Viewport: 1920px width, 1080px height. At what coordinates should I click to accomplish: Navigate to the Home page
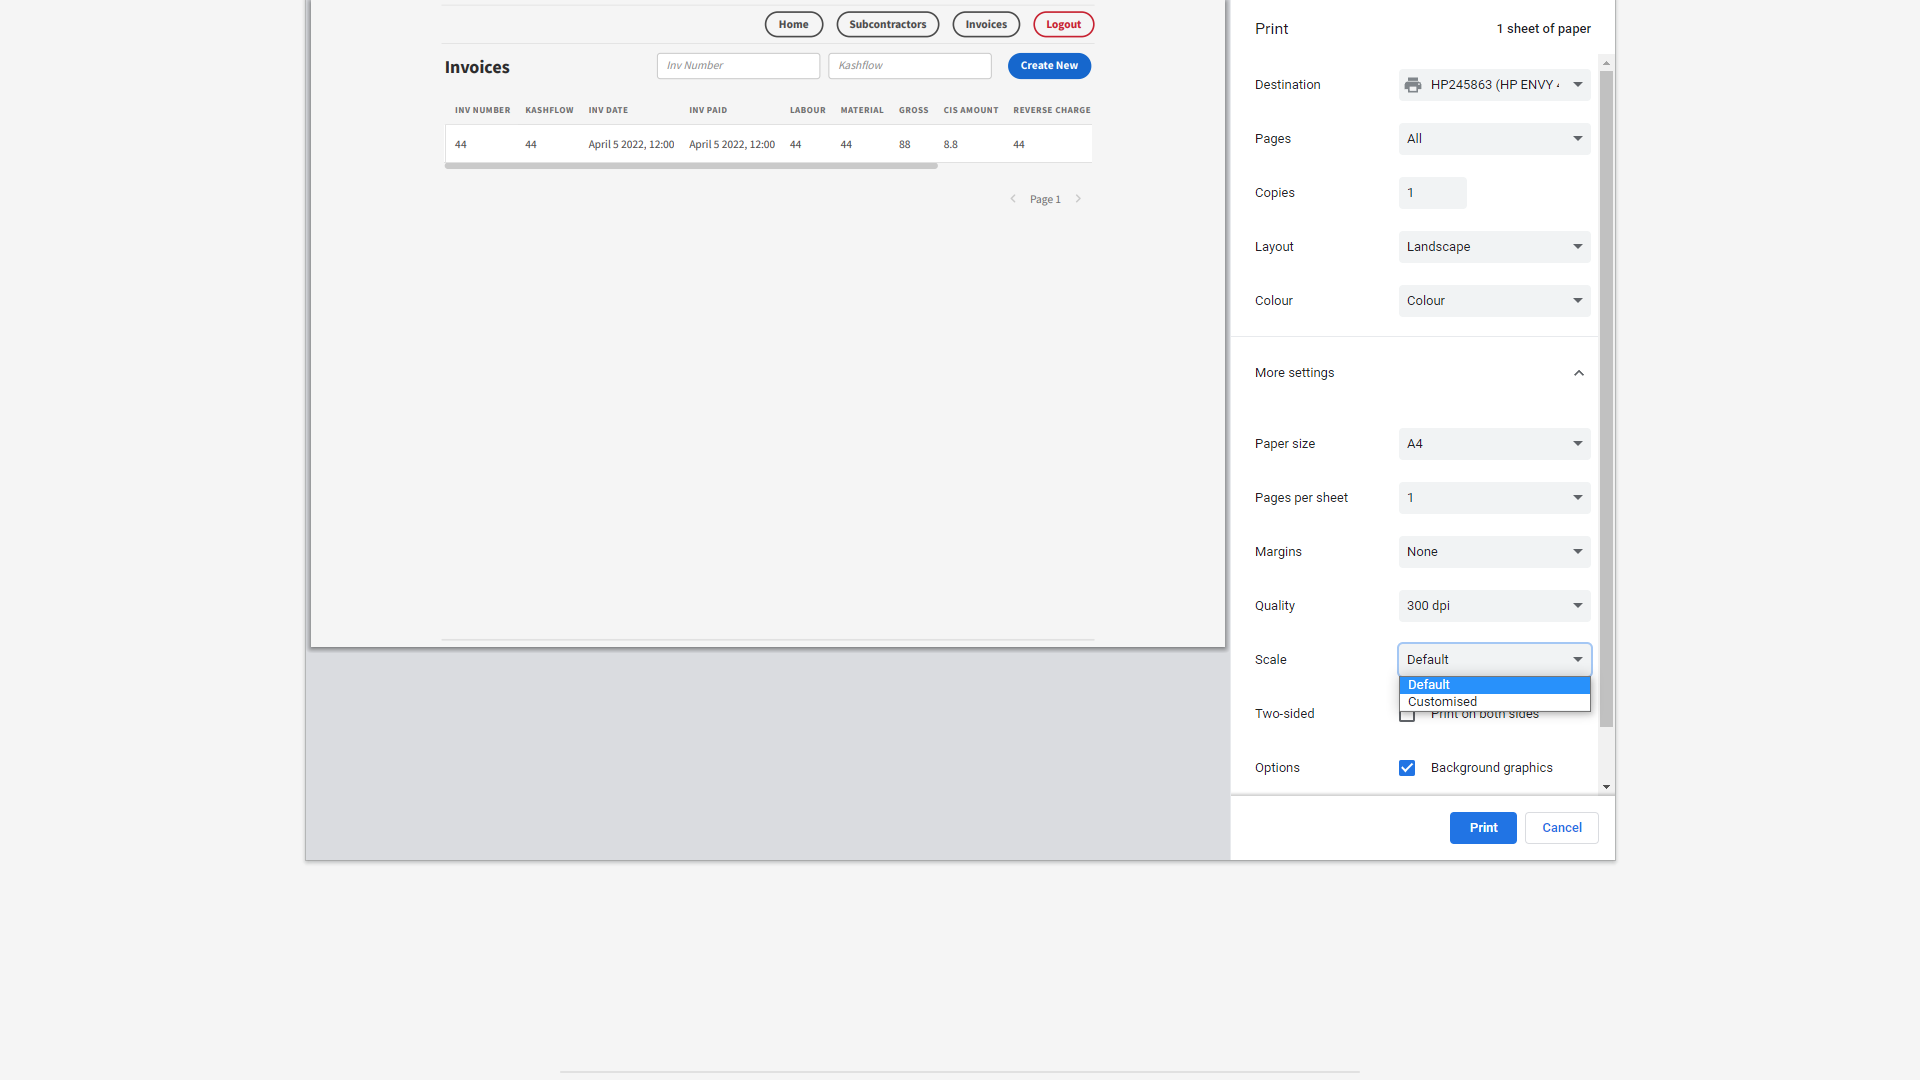click(793, 24)
